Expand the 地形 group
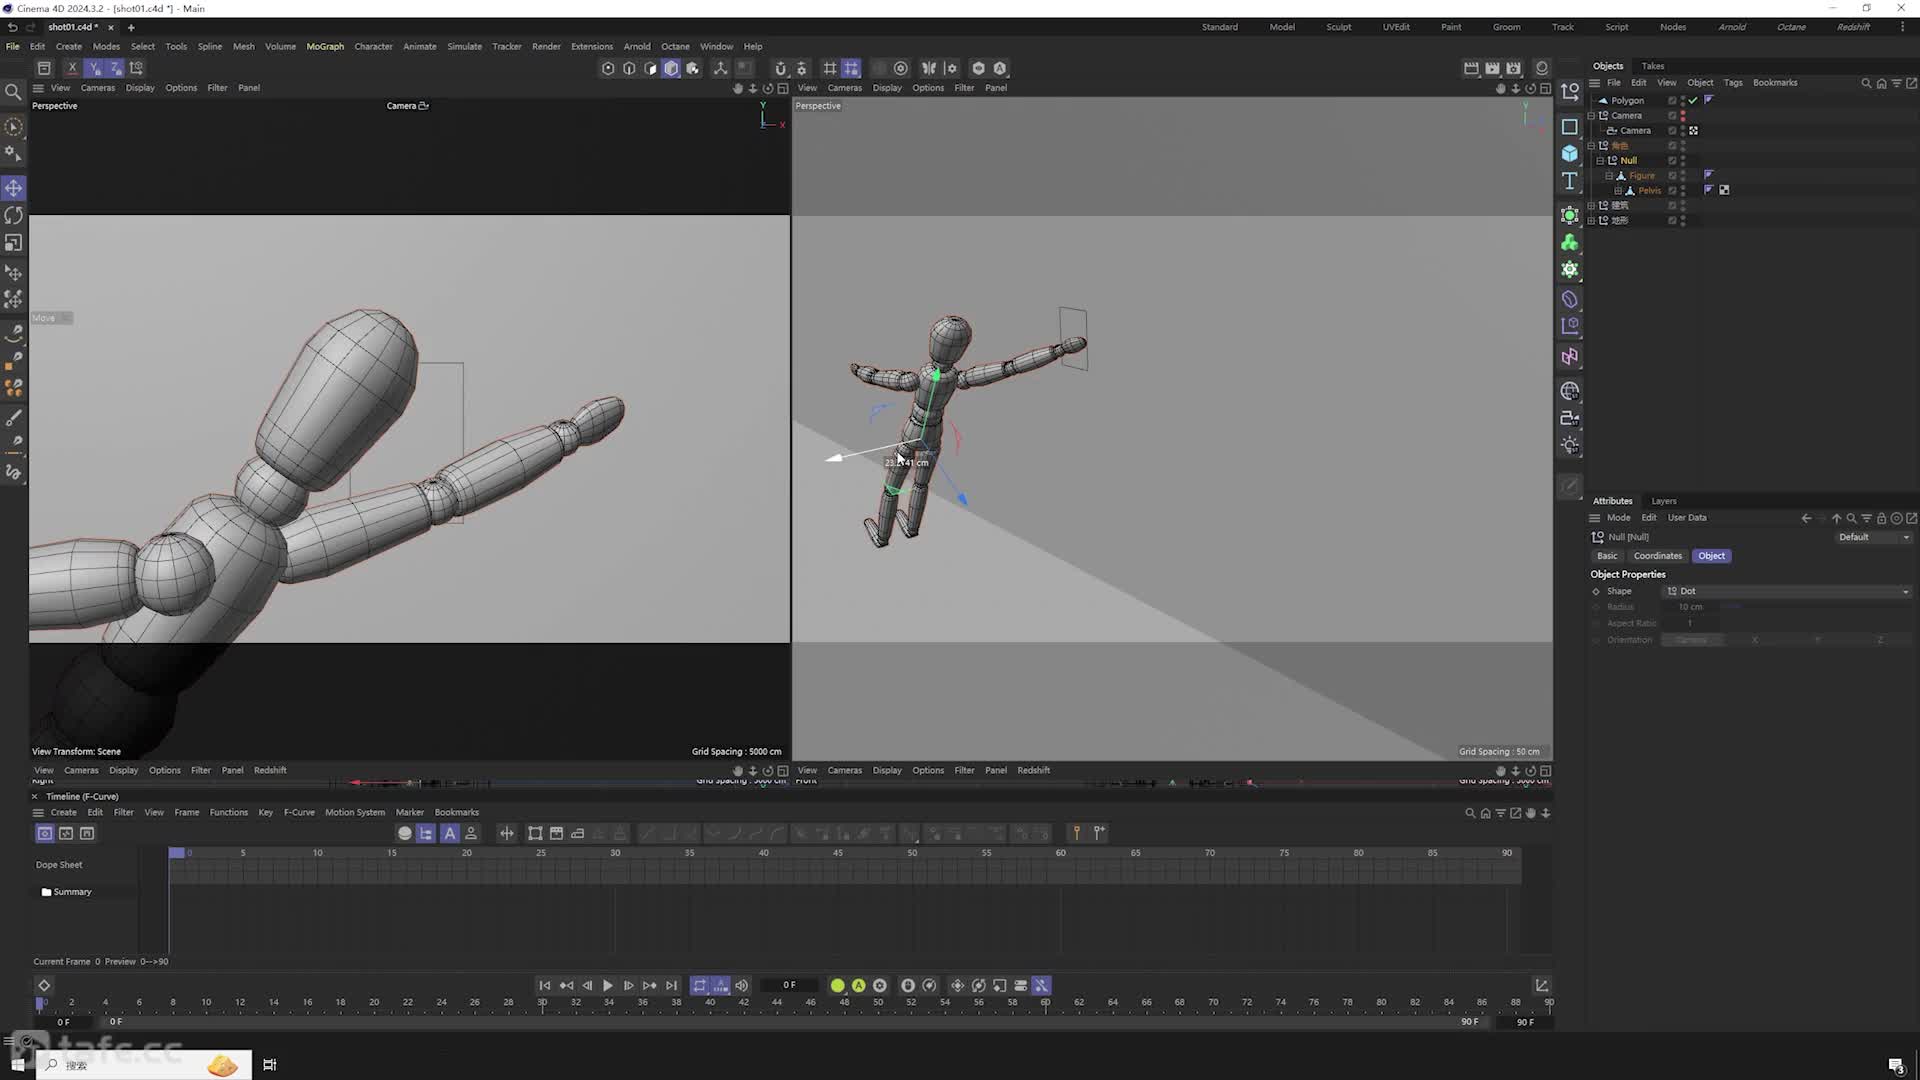Screen dimensions: 1920x1080 [x=1591, y=221]
